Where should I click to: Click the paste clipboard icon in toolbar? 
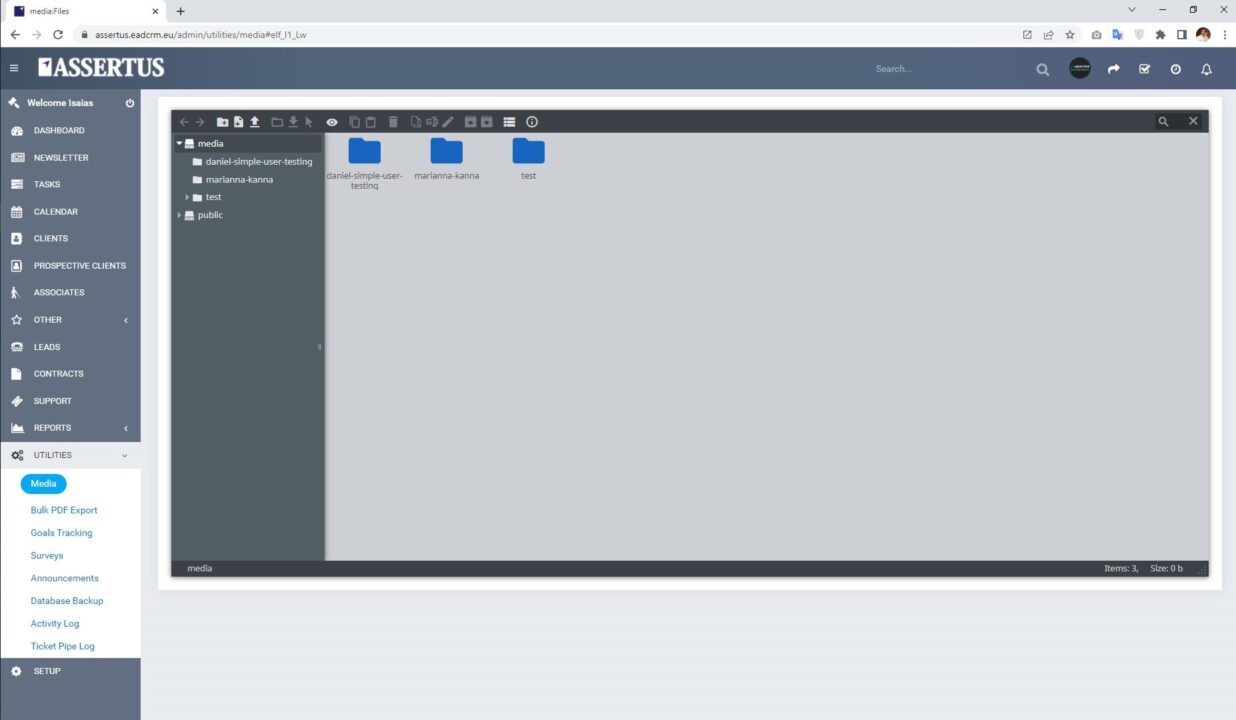[371, 122]
